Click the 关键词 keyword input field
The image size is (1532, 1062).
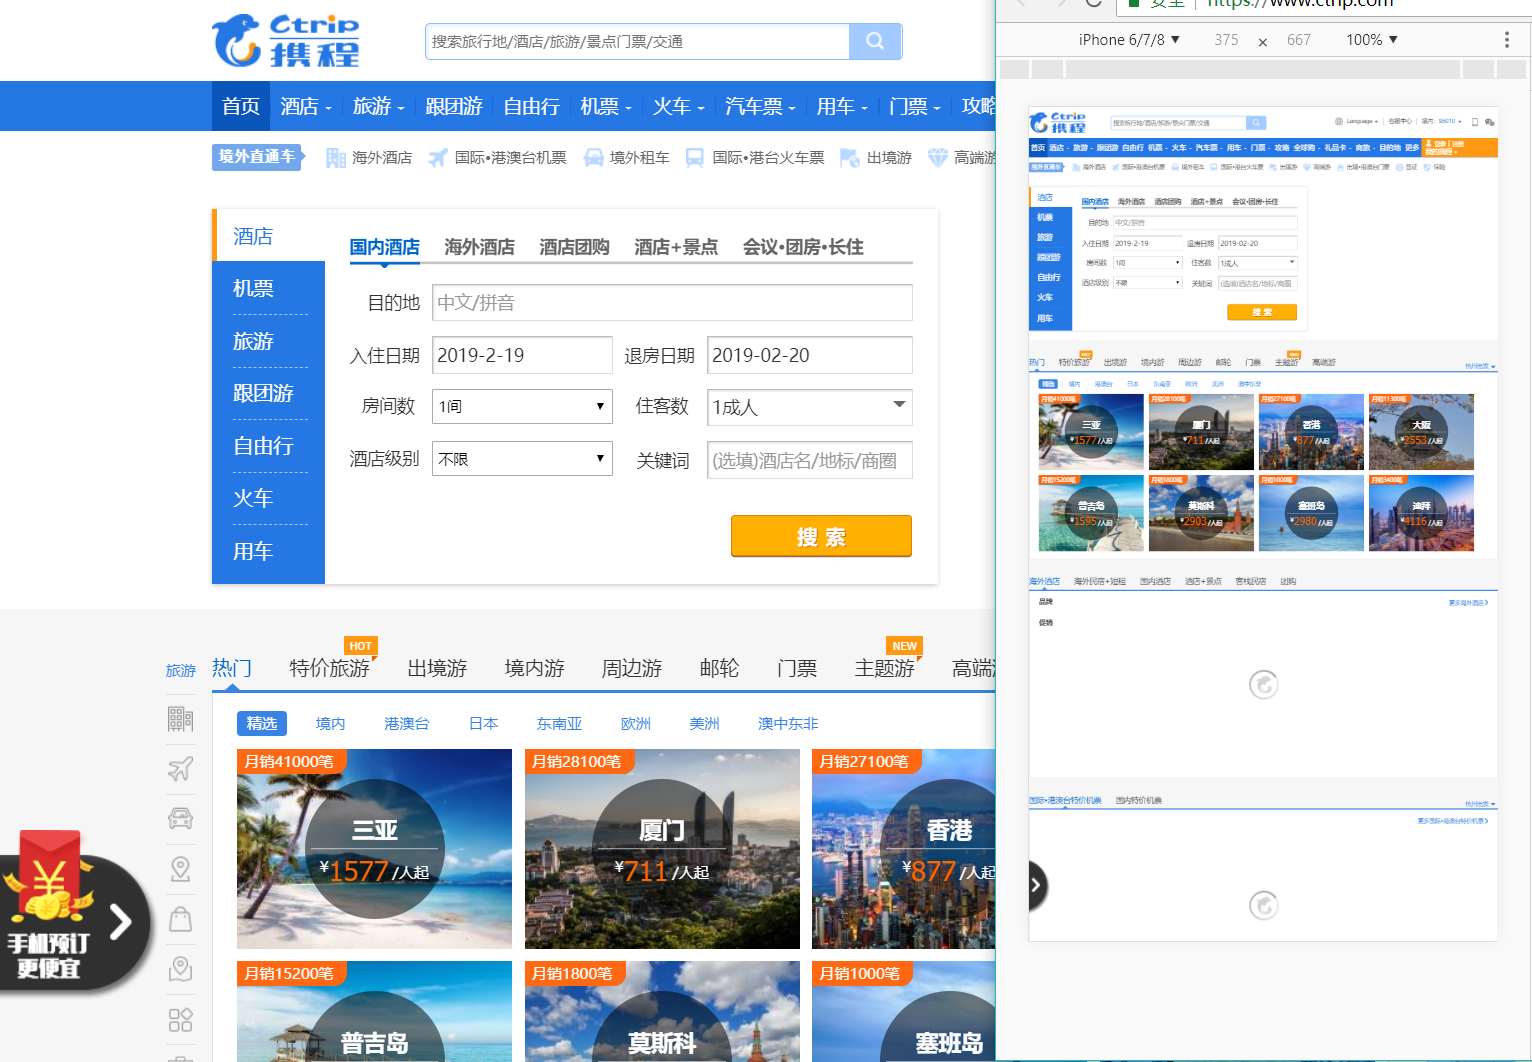tap(809, 460)
